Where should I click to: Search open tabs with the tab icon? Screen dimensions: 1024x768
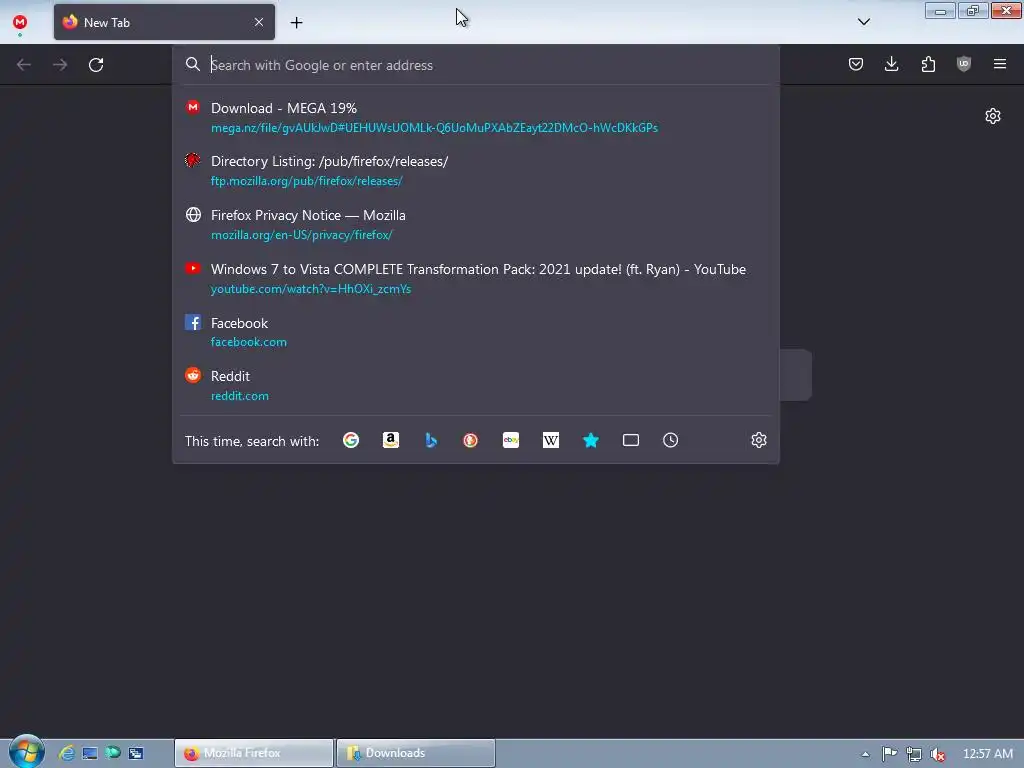click(x=631, y=440)
